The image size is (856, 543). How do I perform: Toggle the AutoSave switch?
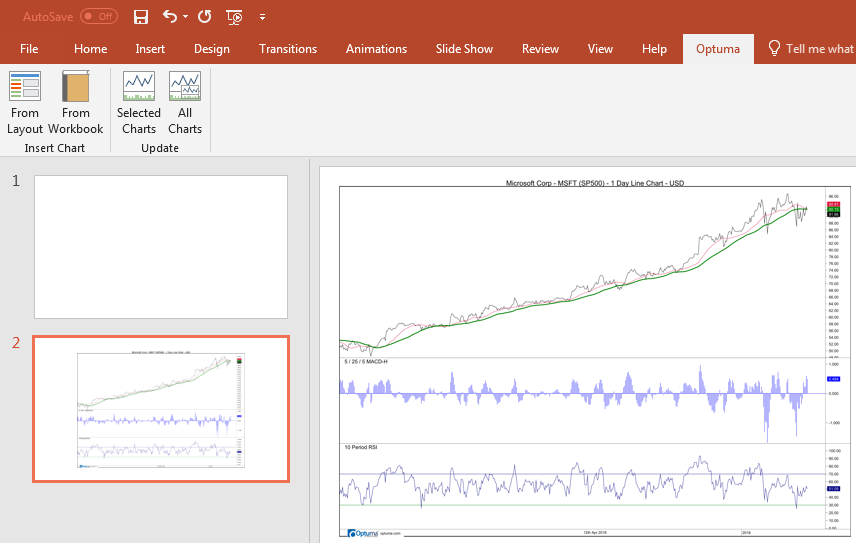(x=99, y=16)
